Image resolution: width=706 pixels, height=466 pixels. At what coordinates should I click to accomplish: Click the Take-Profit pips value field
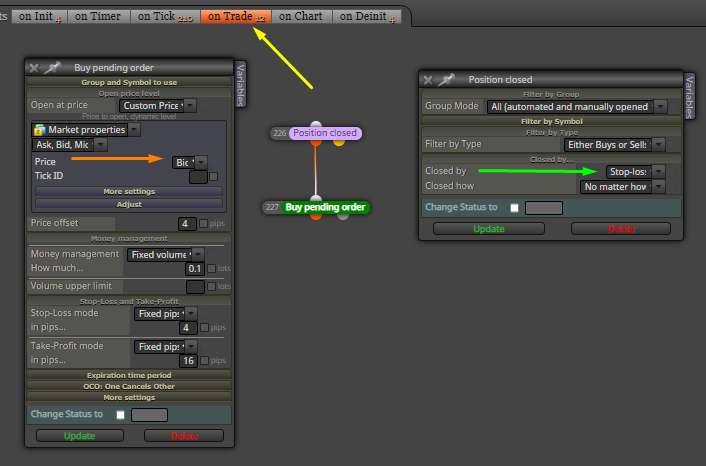189,361
